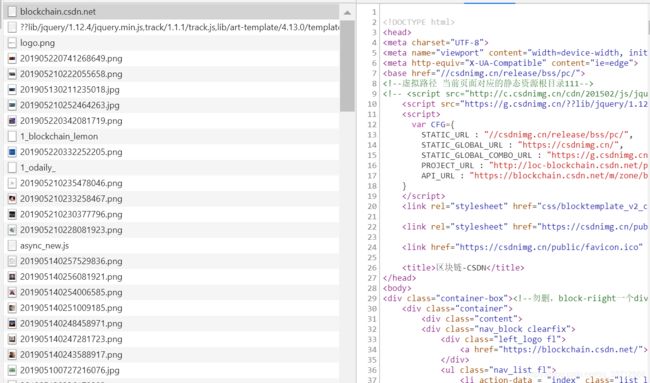Screen dimensions: 650x383
Task: Select 201905220342081719.png request
Action: (x=171, y=121)
